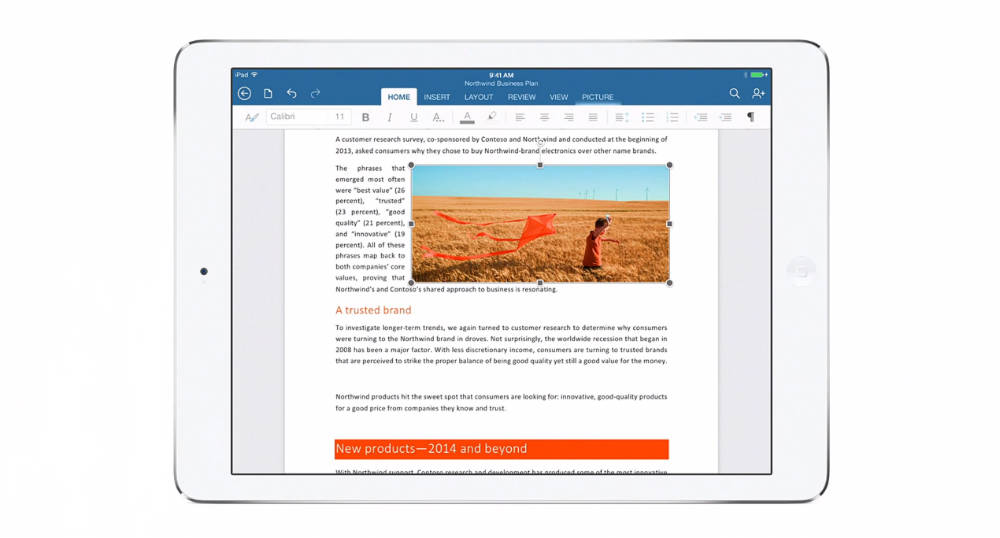Tap the 9:41 AM clock
The image size is (1000, 538).
[501, 75]
